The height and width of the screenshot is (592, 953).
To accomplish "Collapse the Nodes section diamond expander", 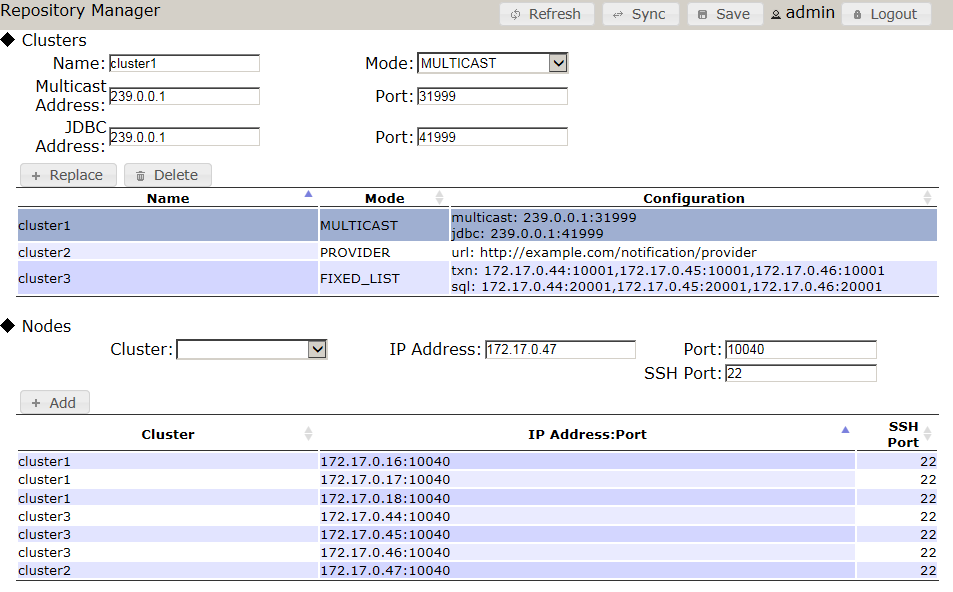I will click(9, 326).
